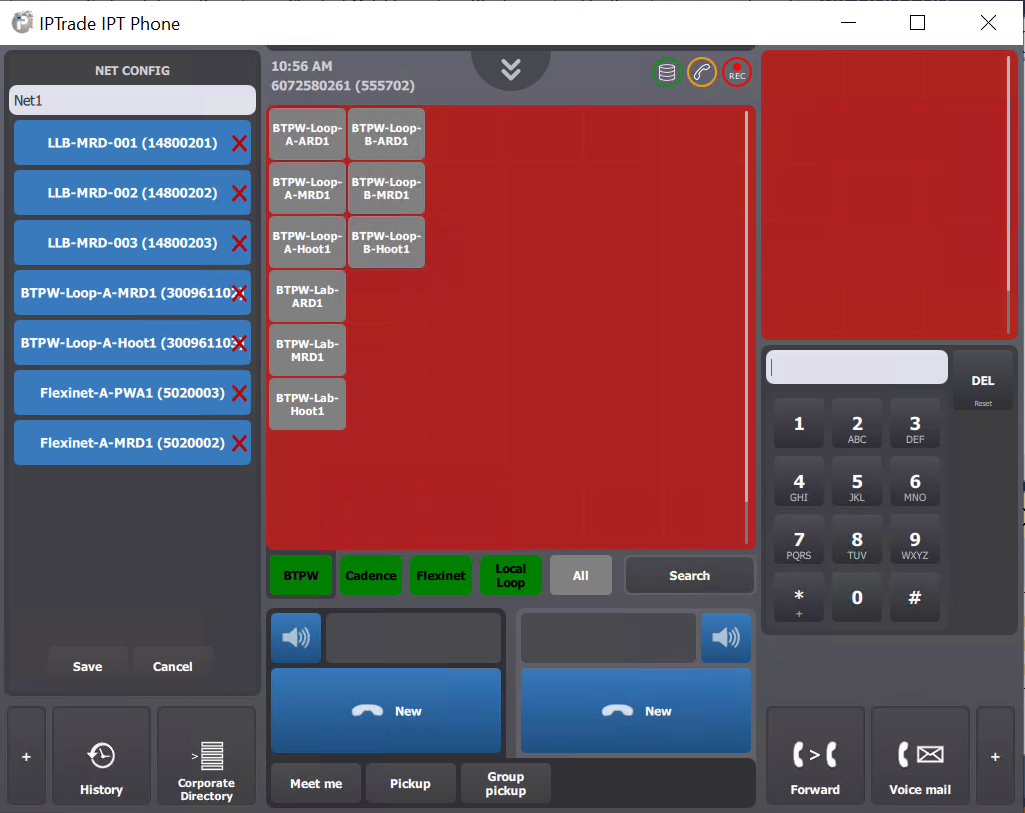
Task: Cancel the net configuration changes
Action: 173,666
